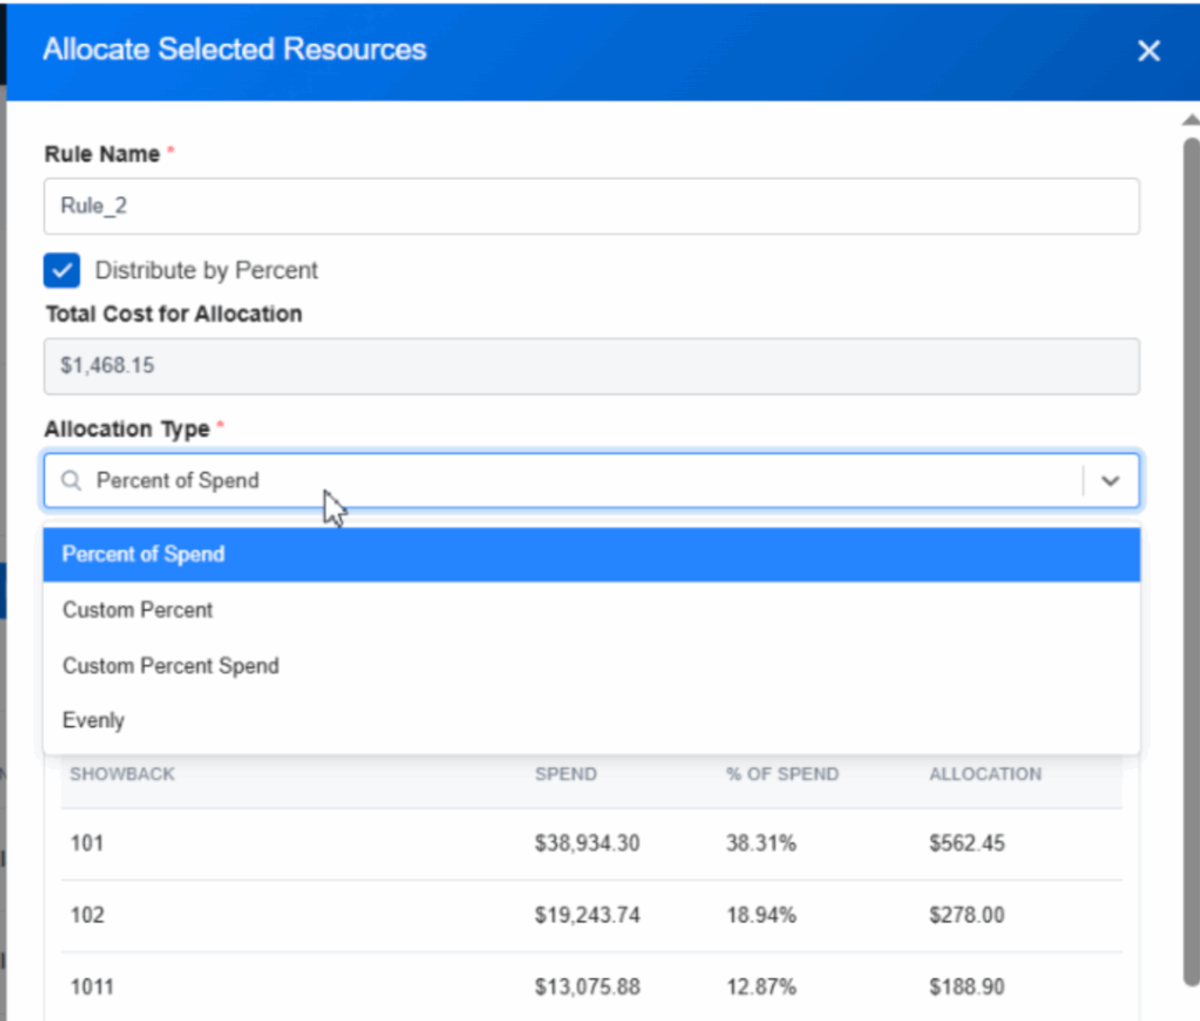Image resolution: width=1200 pixels, height=1021 pixels.
Task: Sort by the SHOWBACK column header
Action: 122,774
